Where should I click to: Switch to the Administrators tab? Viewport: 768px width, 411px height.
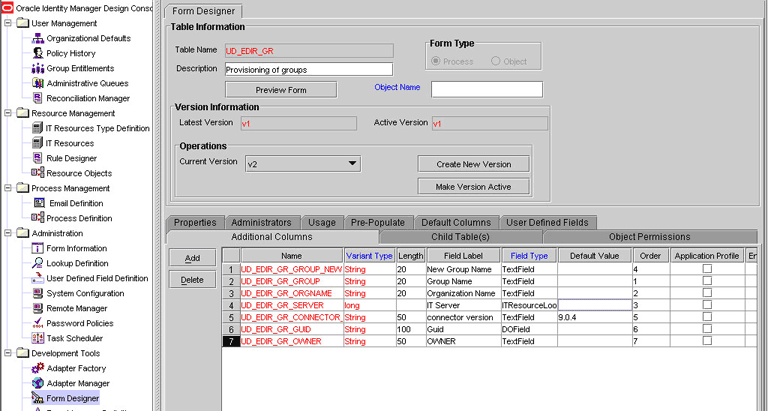[261, 222]
